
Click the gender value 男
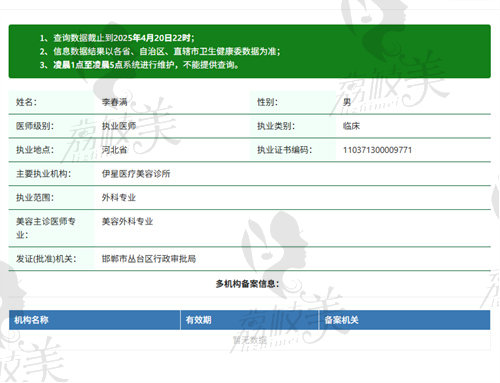pyautogui.click(x=347, y=102)
